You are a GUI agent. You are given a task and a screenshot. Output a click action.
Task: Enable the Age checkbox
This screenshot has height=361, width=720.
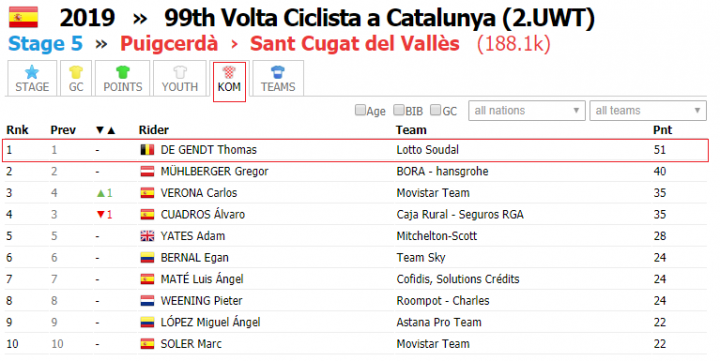(x=360, y=110)
